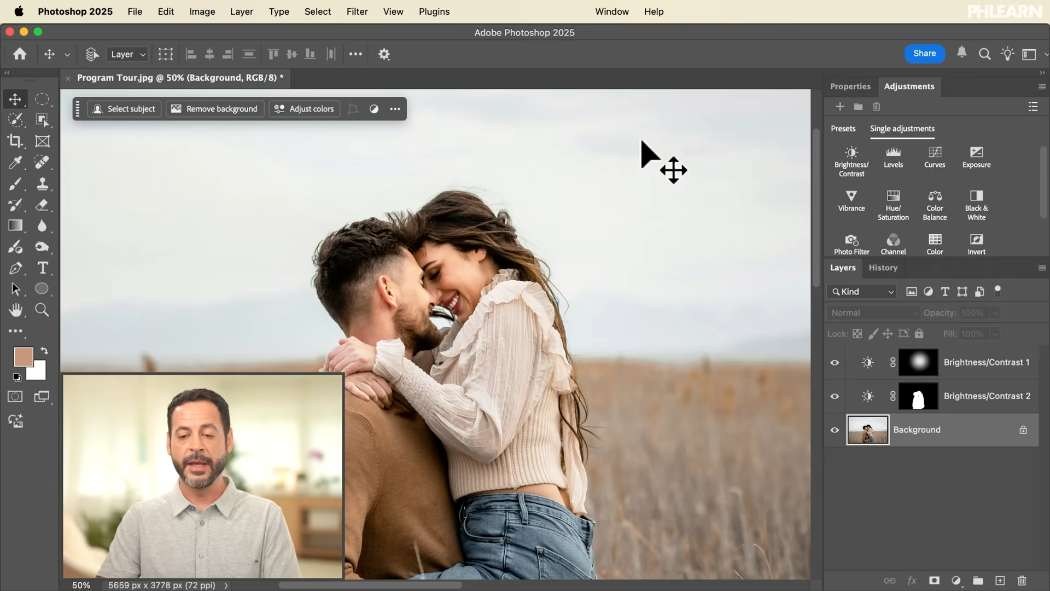Toggle filter for pixel layers
Image resolution: width=1050 pixels, height=591 pixels.
pyautogui.click(x=911, y=291)
